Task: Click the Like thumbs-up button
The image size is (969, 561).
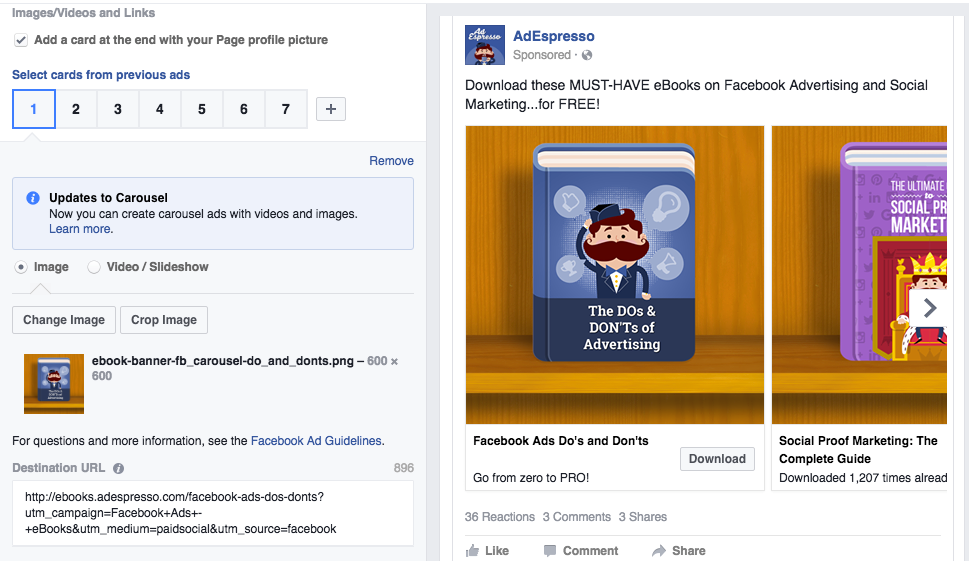Action: (488, 550)
